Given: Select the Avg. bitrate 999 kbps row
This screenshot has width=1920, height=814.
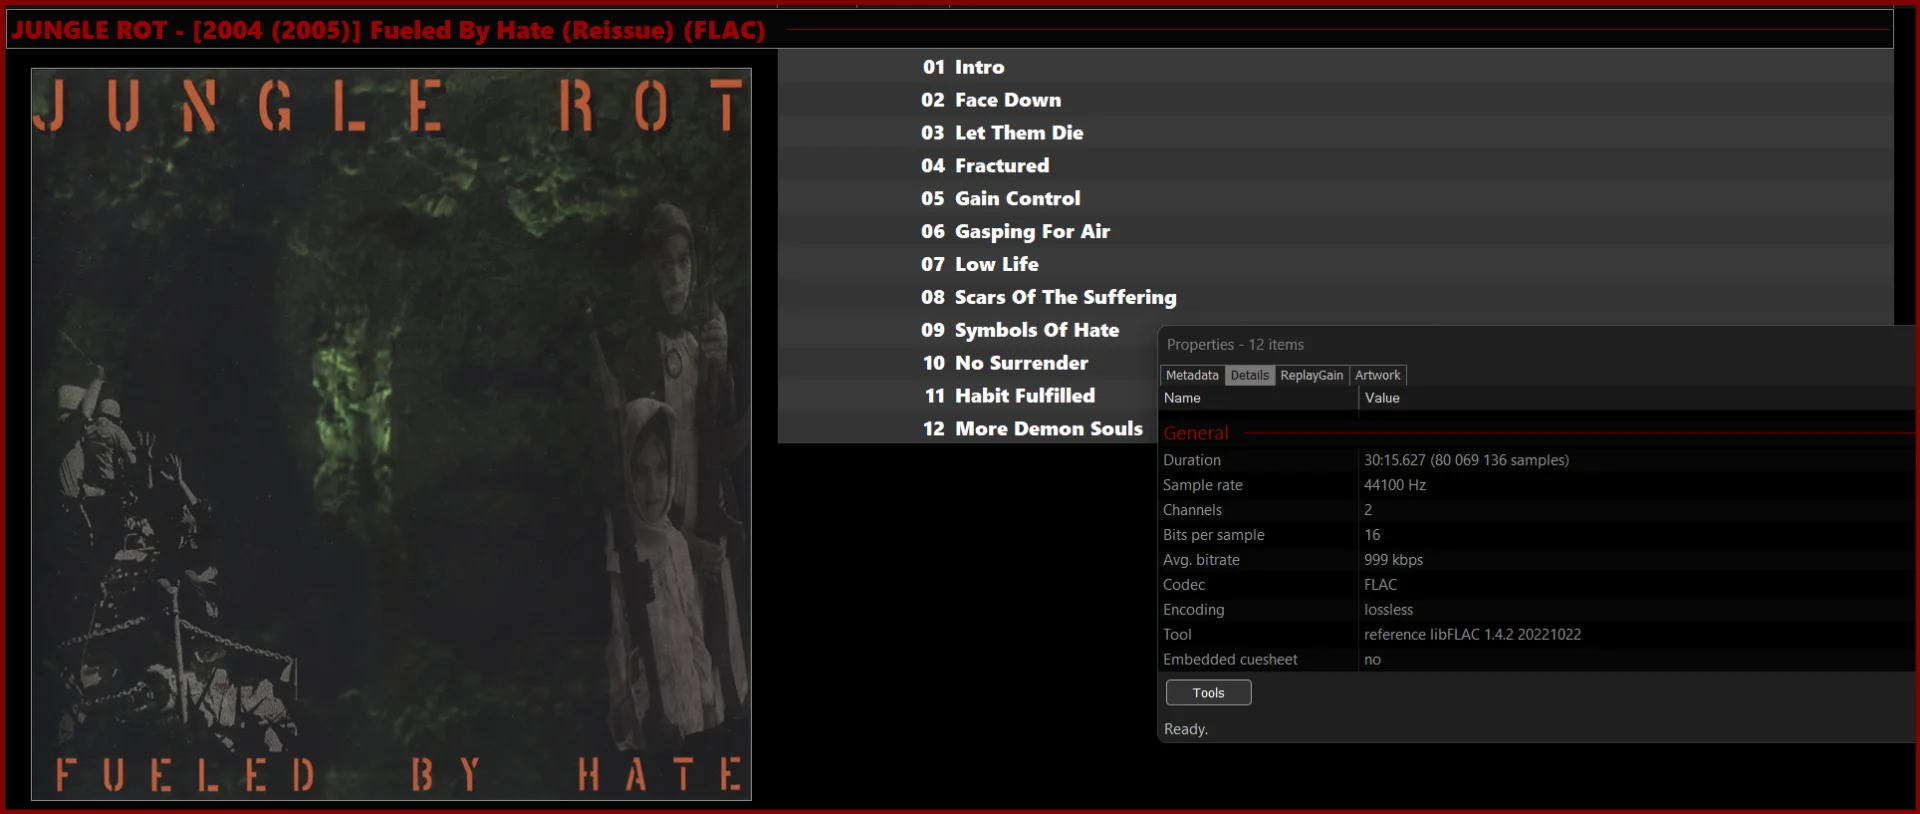Looking at the screenshot, I should [x=1537, y=560].
